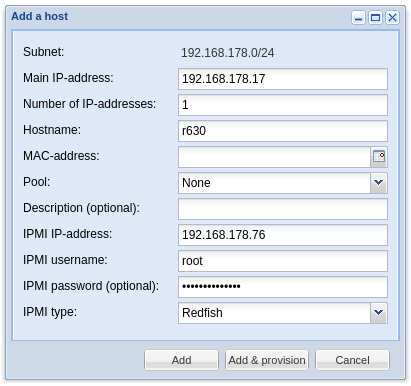Cancel the Add a host dialog
Viewport: 411px width, 386px height.
352,360
